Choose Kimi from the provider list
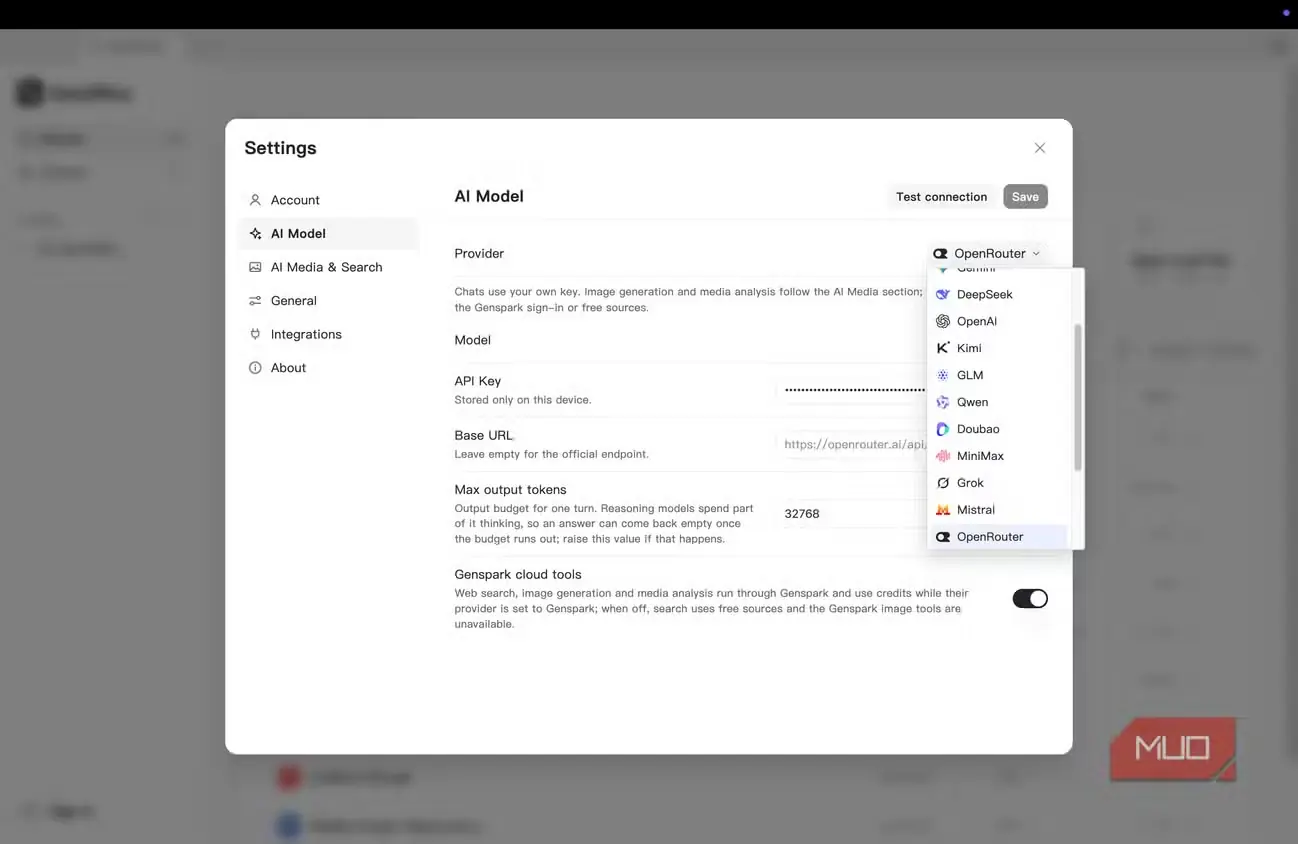This screenshot has width=1298, height=844. click(999, 348)
